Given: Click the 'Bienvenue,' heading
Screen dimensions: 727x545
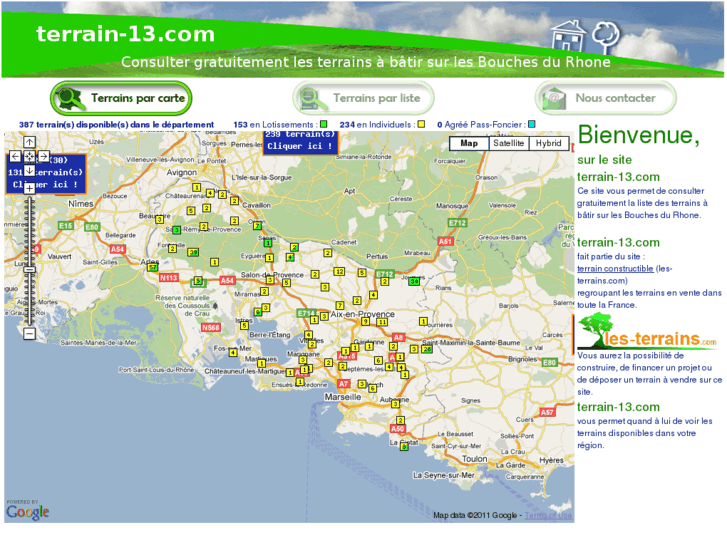Looking at the screenshot, I should 639,135.
